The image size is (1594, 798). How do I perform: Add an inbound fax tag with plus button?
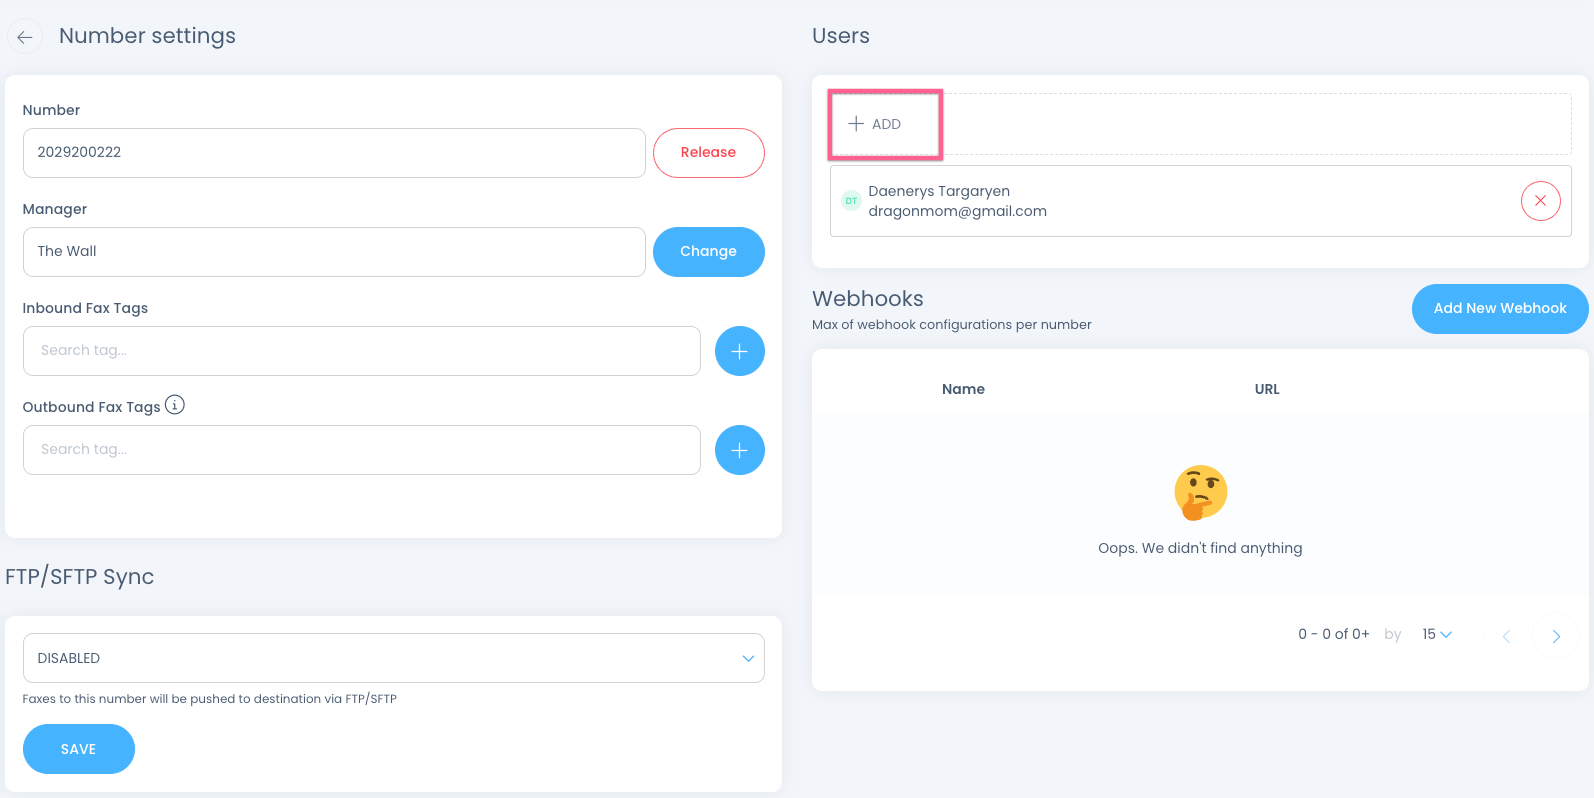tap(739, 351)
